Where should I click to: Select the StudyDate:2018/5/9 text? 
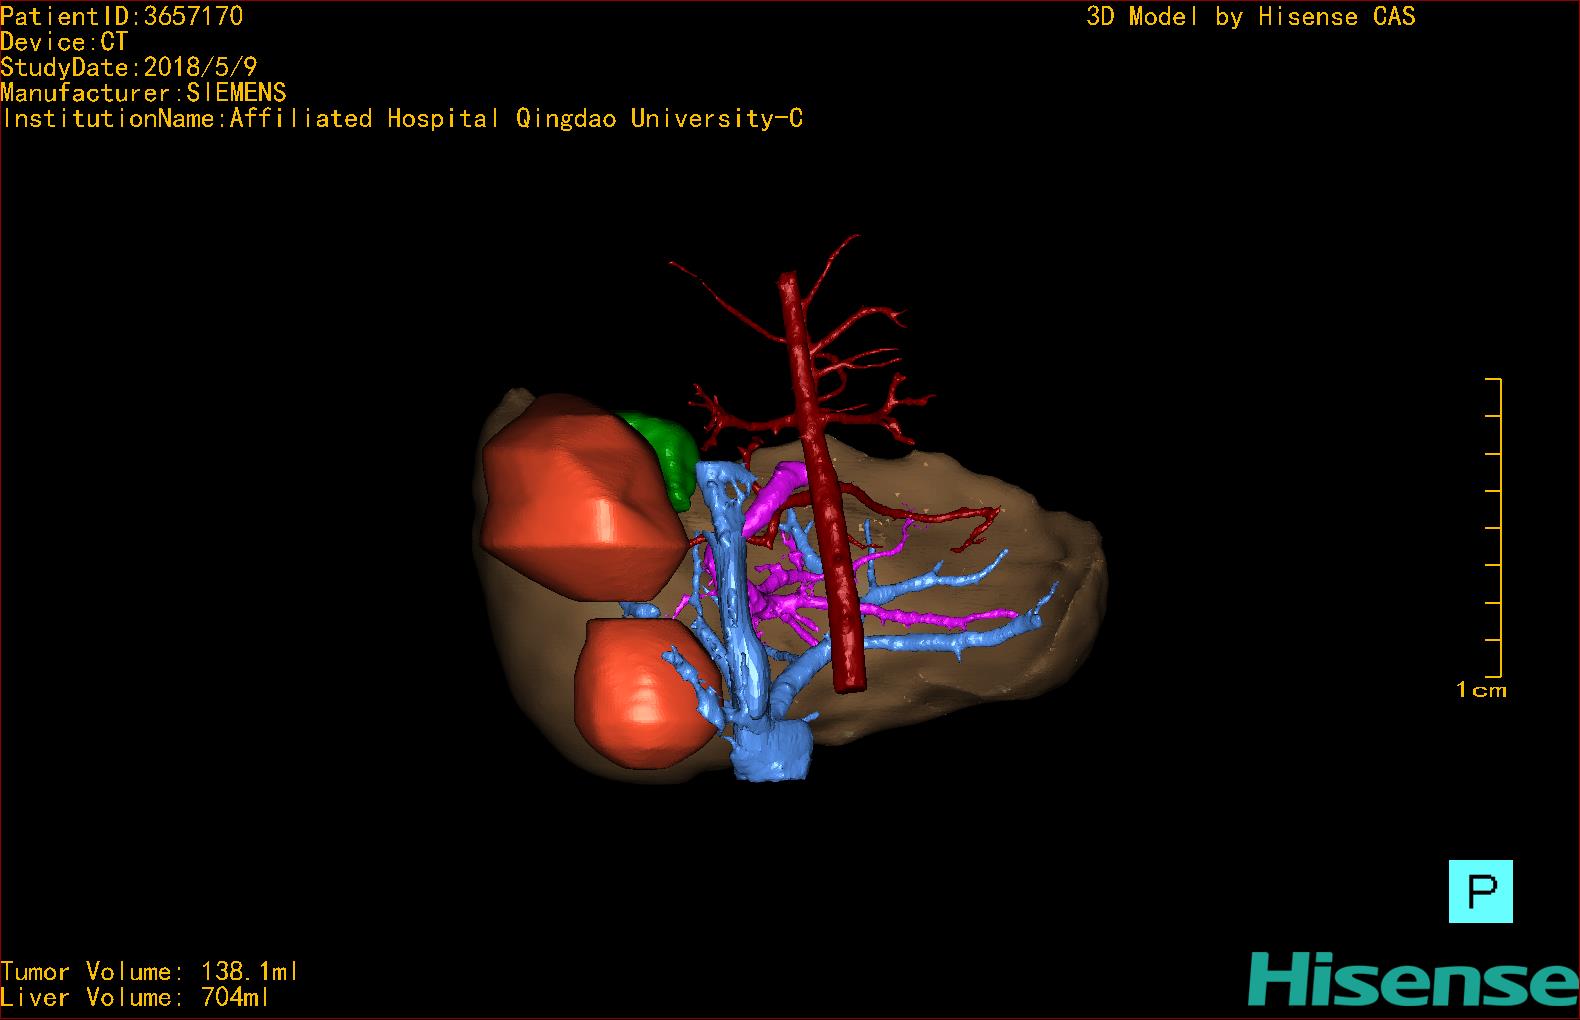click(x=129, y=67)
